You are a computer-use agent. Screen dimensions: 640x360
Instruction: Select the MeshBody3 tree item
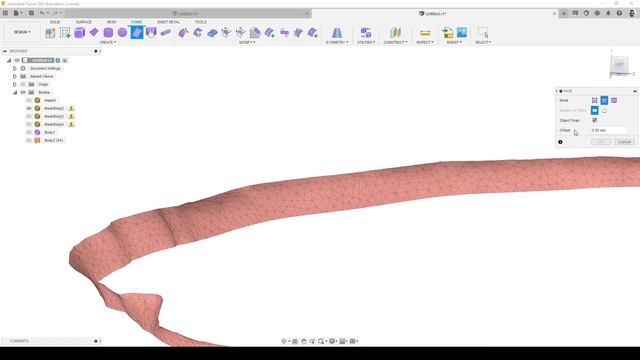pyautogui.click(x=54, y=116)
